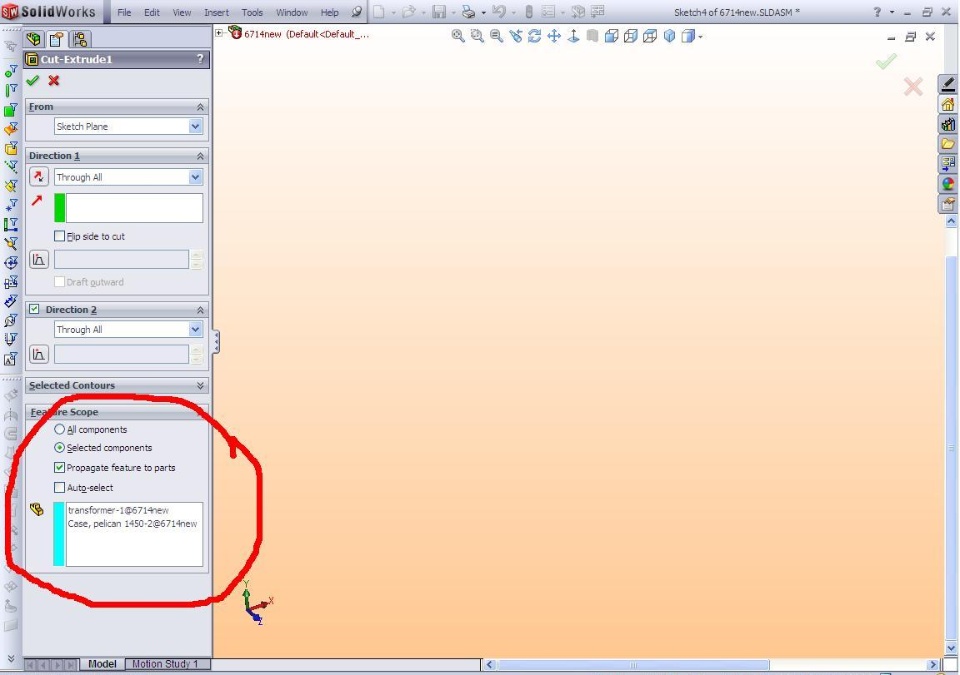Activate the Pan view tool
The image size is (960, 675).
pyautogui.click(x=554, y=36)
